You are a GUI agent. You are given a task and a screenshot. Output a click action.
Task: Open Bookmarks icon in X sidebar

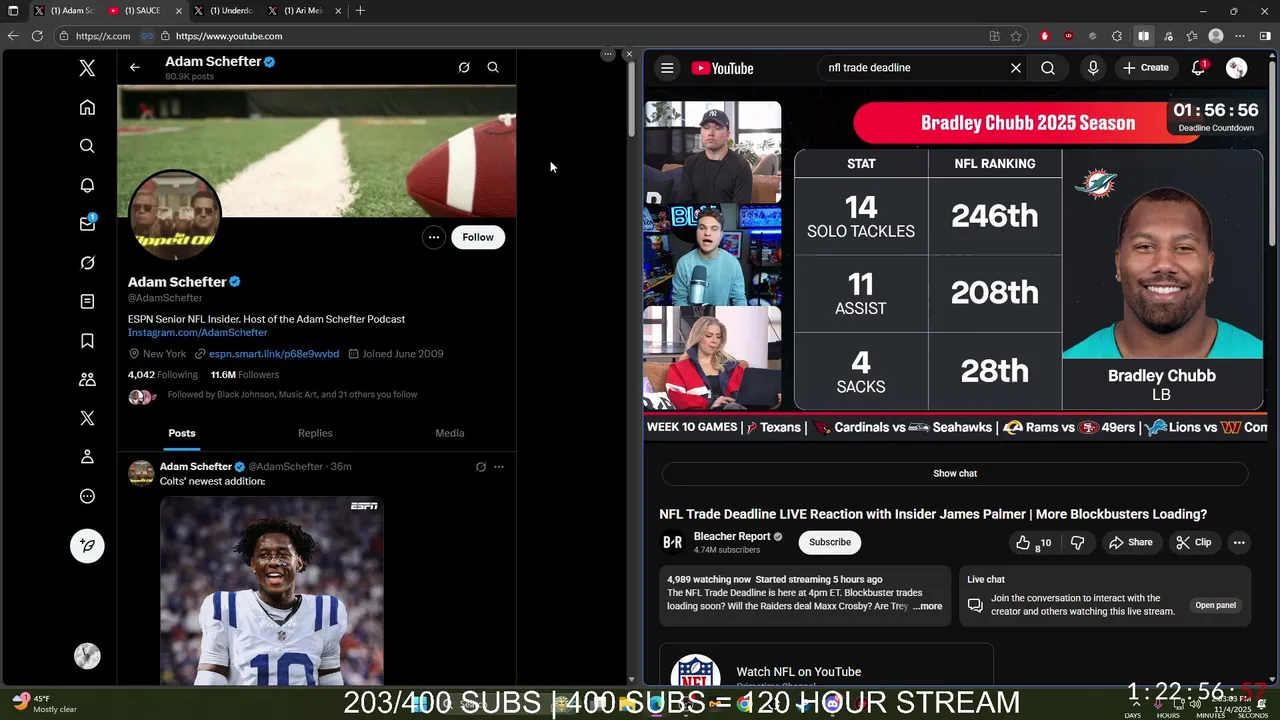87,341
